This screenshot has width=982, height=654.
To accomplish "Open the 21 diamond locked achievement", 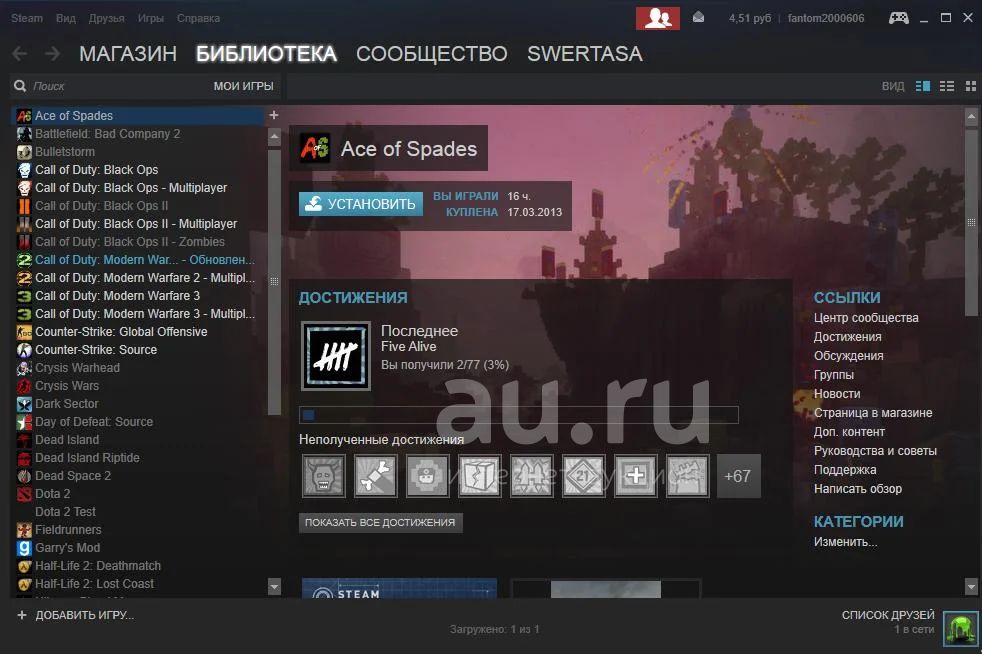I will point(584,476).
